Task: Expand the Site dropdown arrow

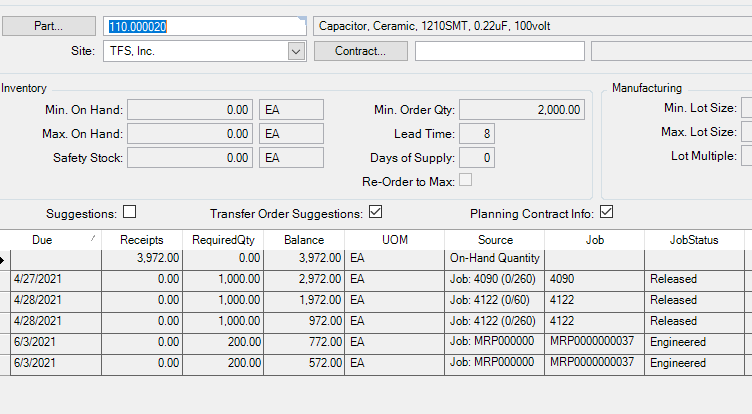Action: [296, 51]
